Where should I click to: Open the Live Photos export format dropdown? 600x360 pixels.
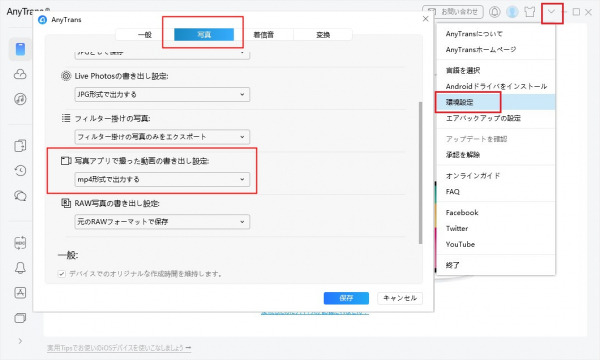(x=162, y=94)
